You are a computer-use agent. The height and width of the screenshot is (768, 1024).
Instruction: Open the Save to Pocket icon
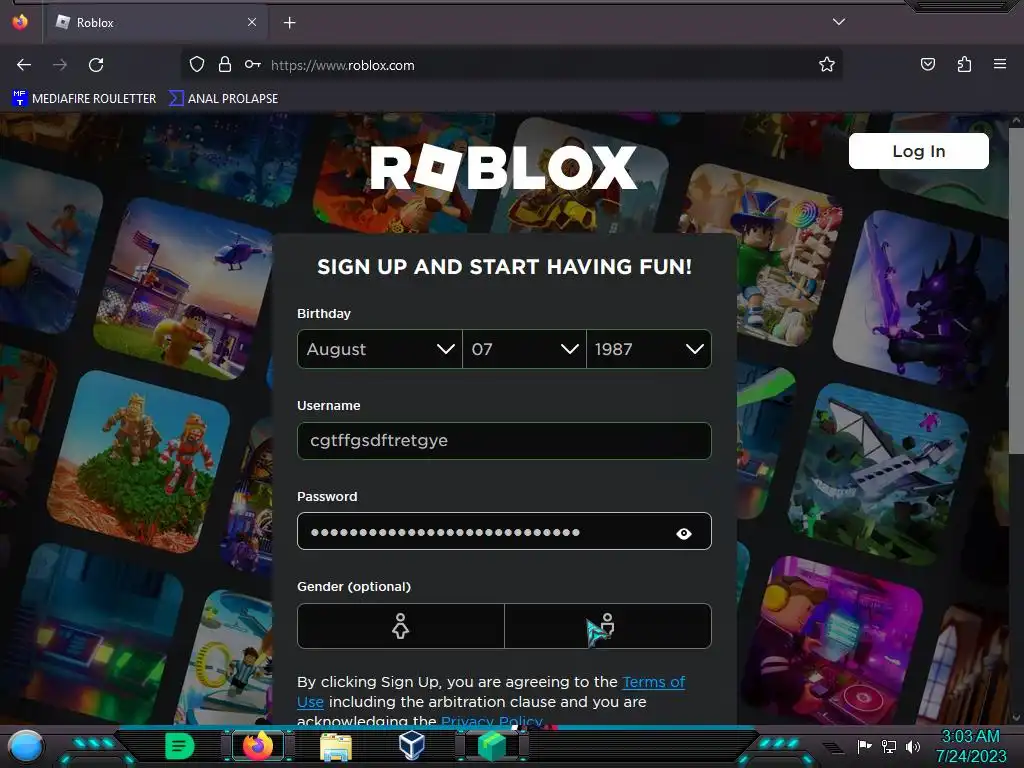[927, 65]
